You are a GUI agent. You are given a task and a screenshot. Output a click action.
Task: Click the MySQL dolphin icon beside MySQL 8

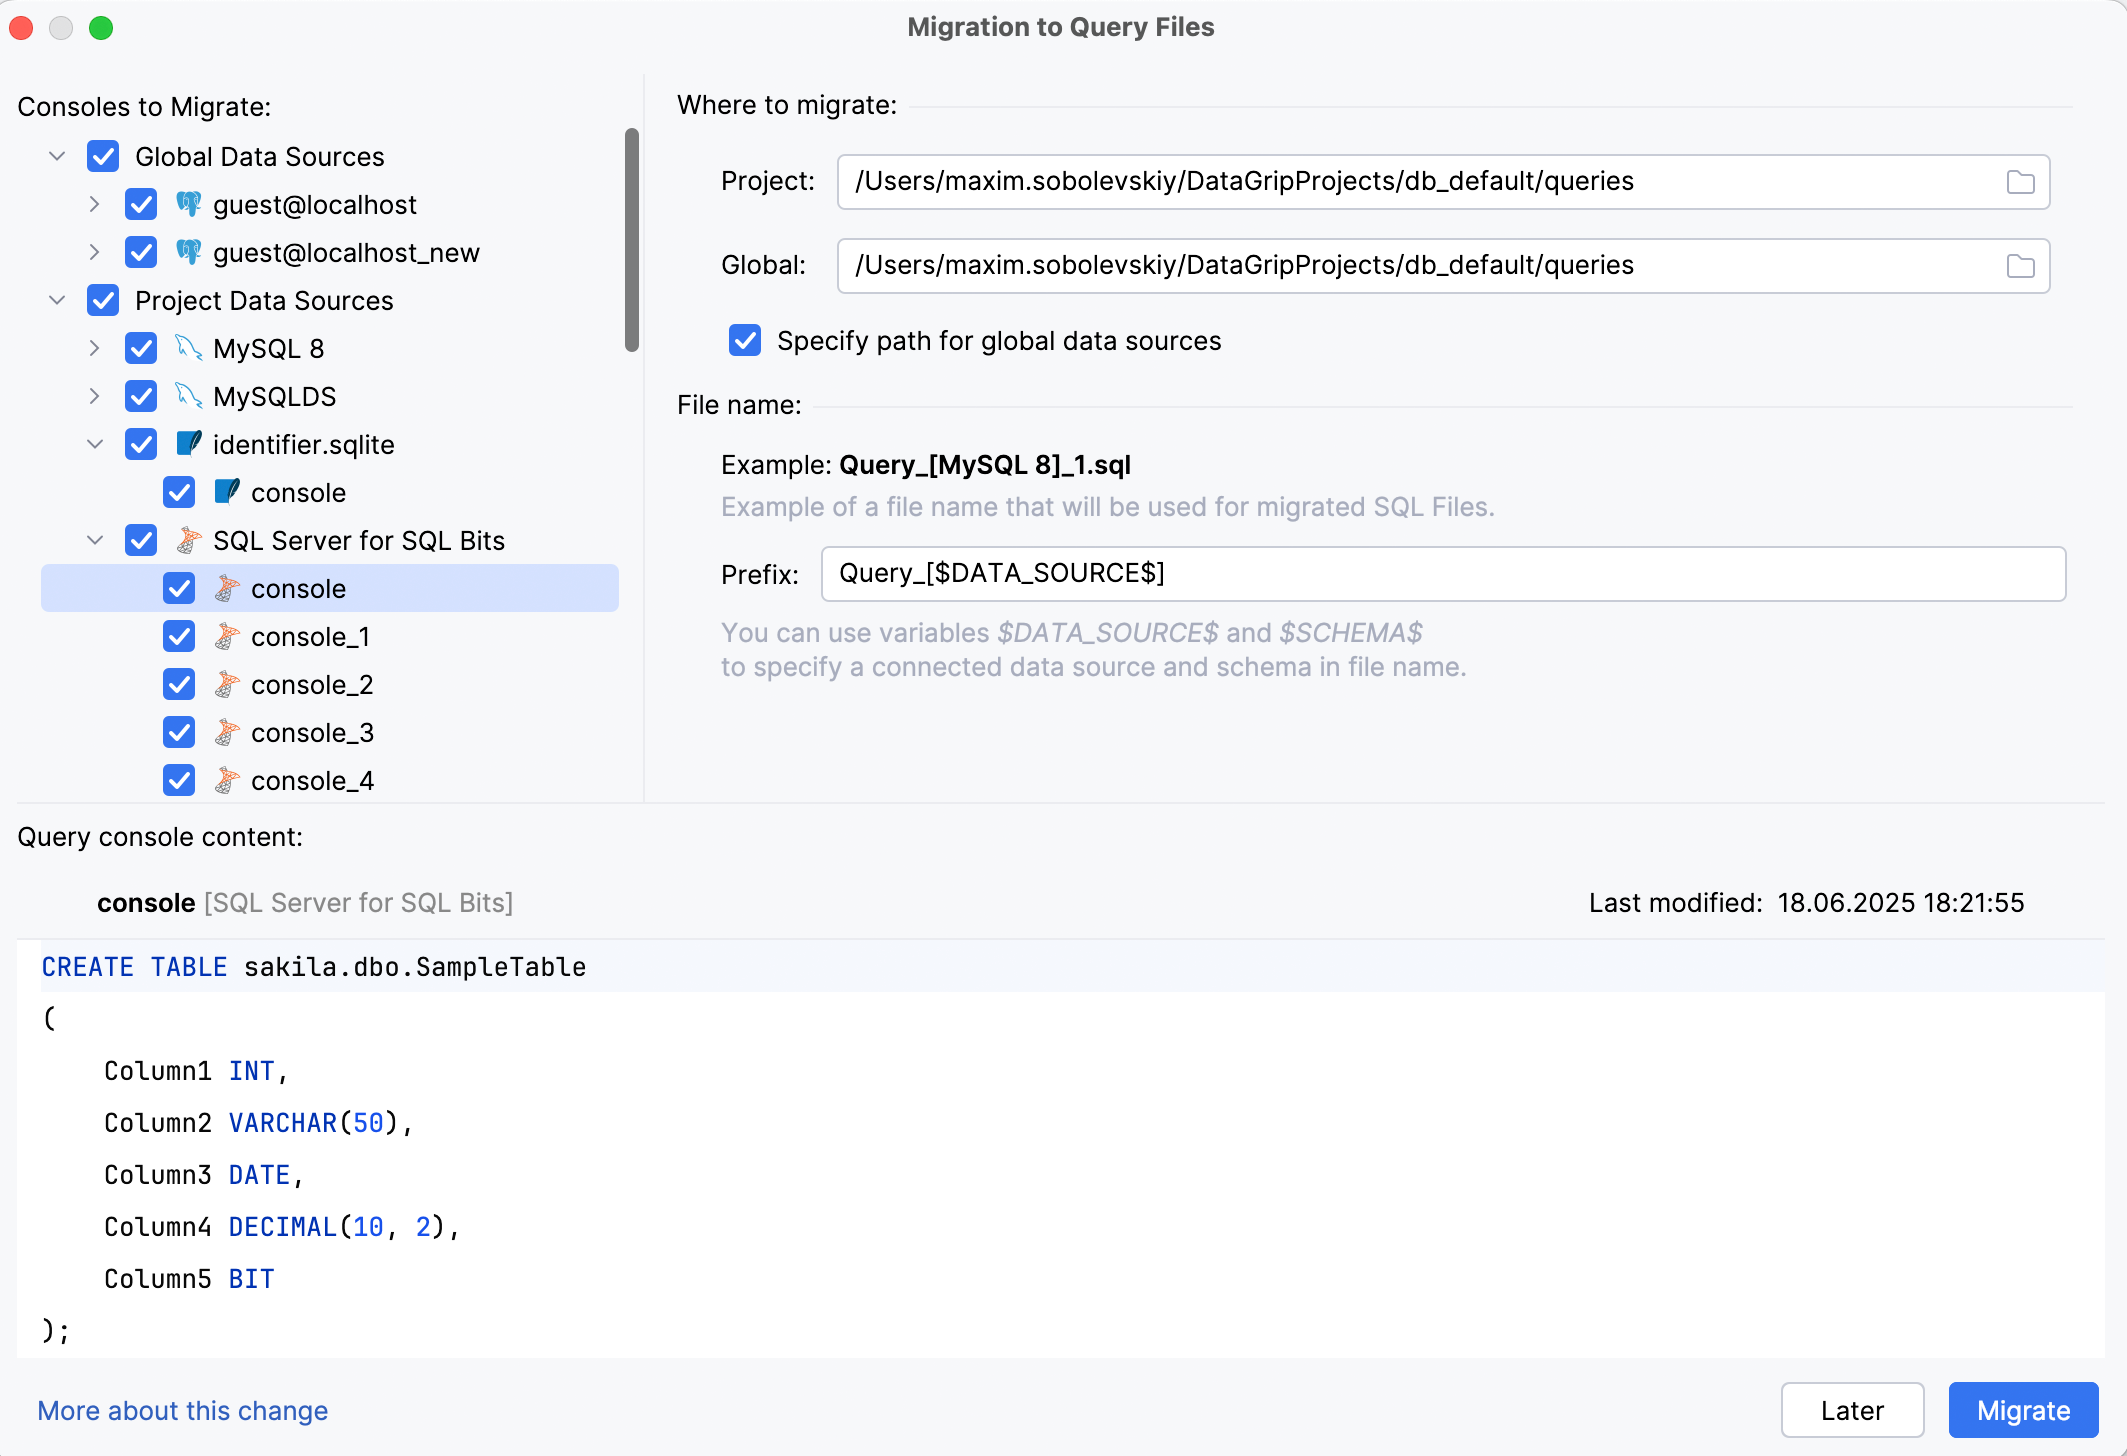(x=188, y=349)
